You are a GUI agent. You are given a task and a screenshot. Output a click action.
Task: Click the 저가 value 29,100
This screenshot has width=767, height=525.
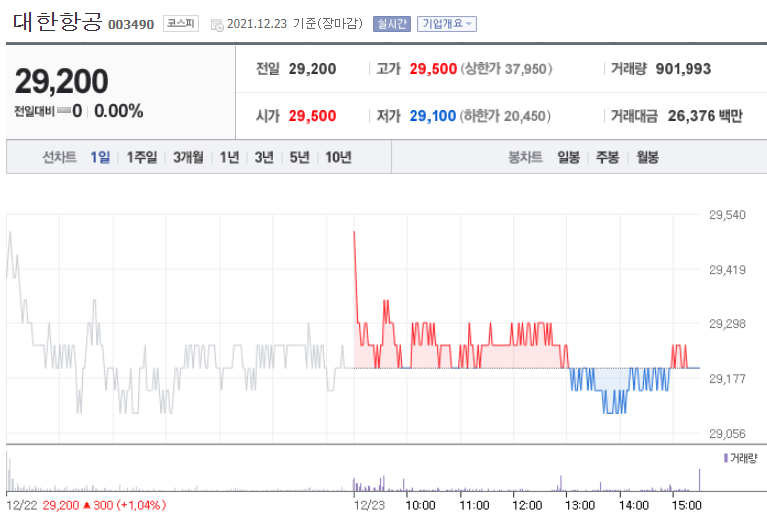432,116
